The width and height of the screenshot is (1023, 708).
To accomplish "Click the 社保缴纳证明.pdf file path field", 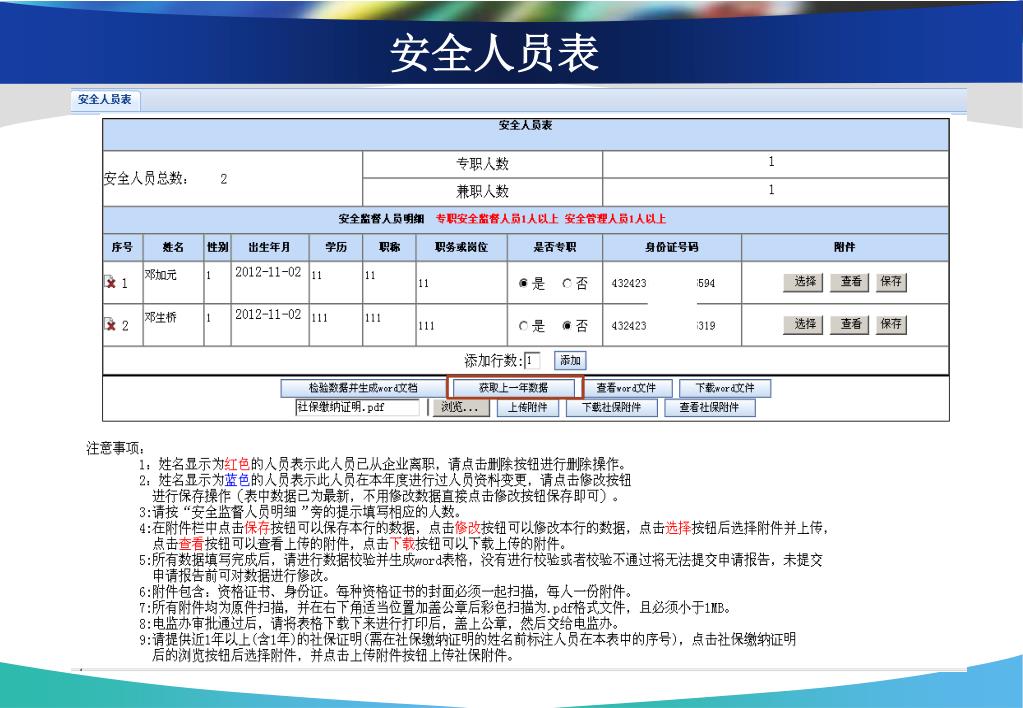I will point(356,408).
